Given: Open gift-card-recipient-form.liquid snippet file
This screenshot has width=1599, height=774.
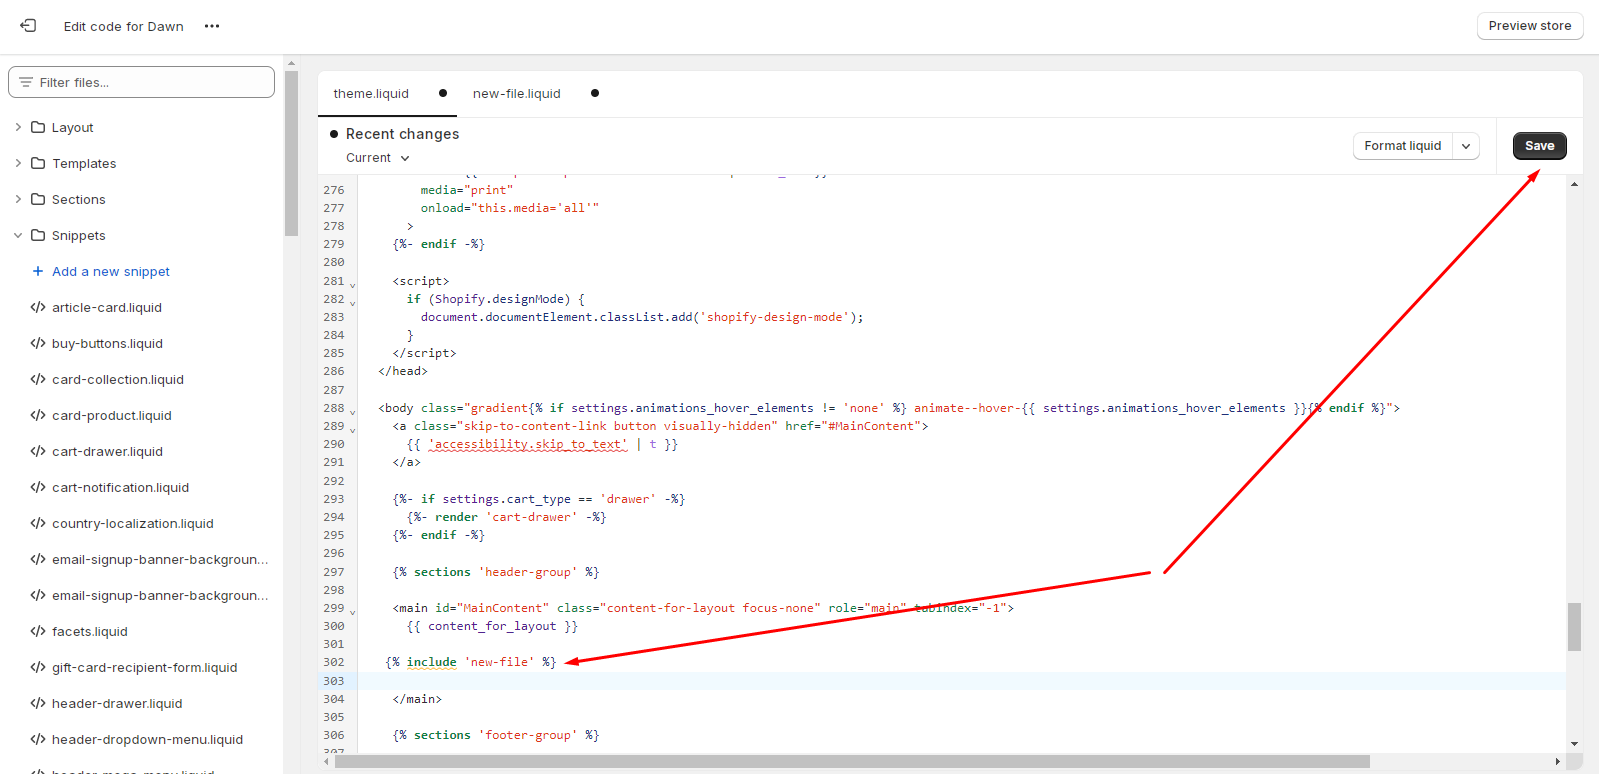Looking at the screenshot, I should tap(145, 667).
